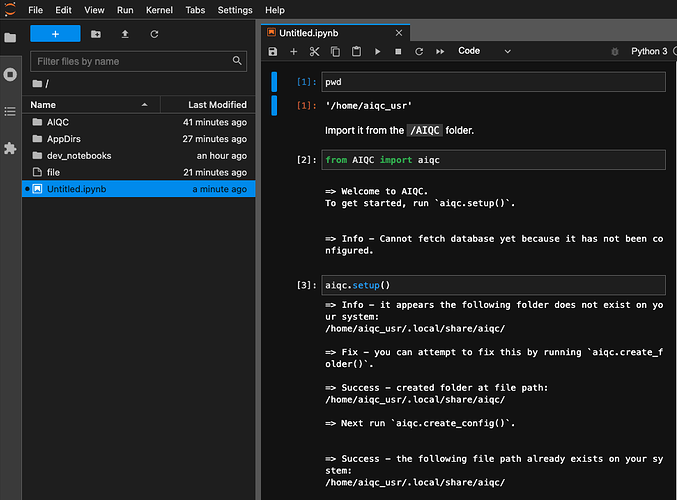Click the 'Import it from the /AIQC folder' text
This screenshot has width=677, height=500.
399,130
